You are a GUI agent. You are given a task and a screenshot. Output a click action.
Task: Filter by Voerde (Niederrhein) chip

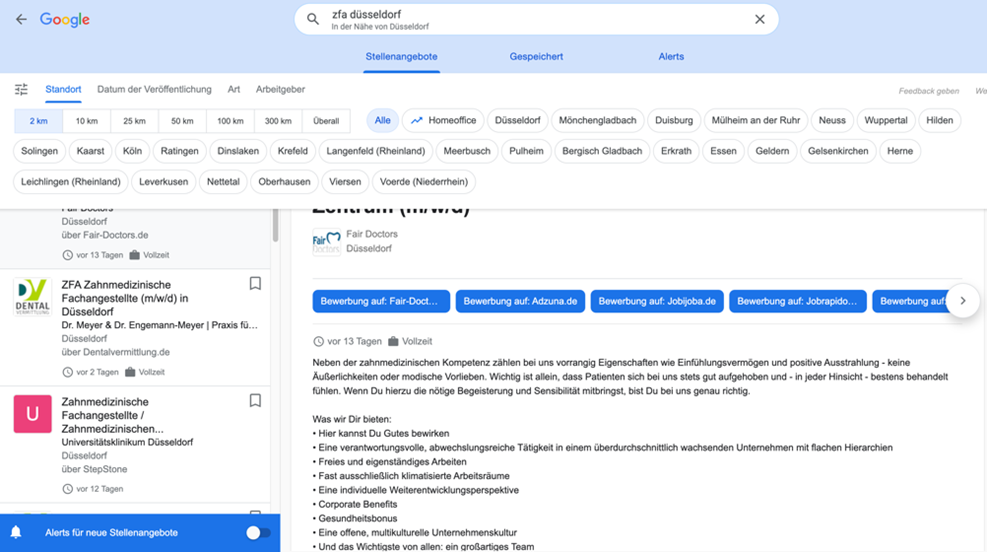[424, 182]
